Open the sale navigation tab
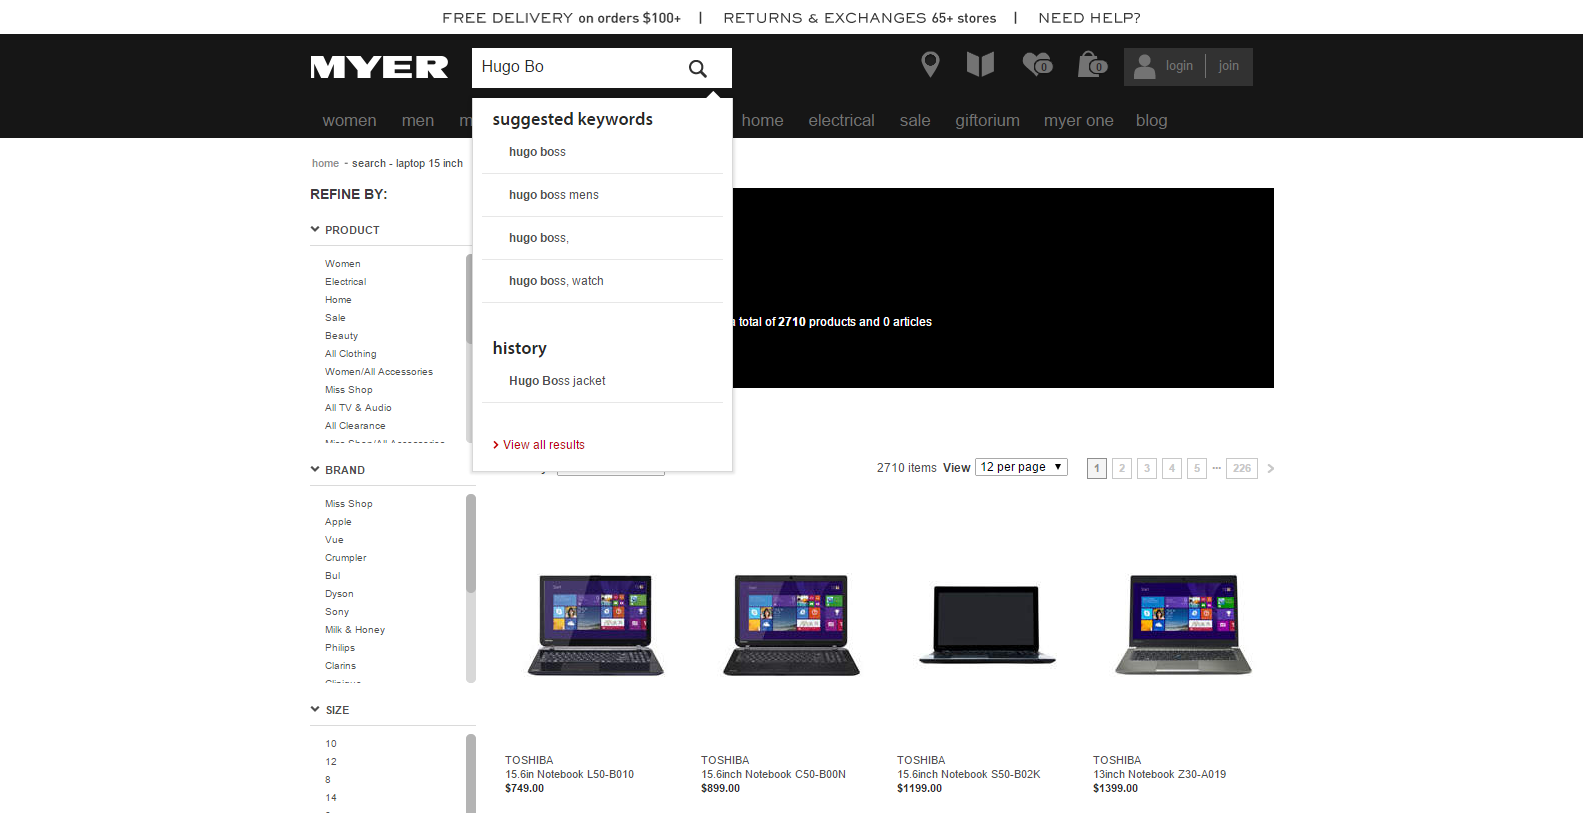The image size is (1583, 813). click(915, 120)
